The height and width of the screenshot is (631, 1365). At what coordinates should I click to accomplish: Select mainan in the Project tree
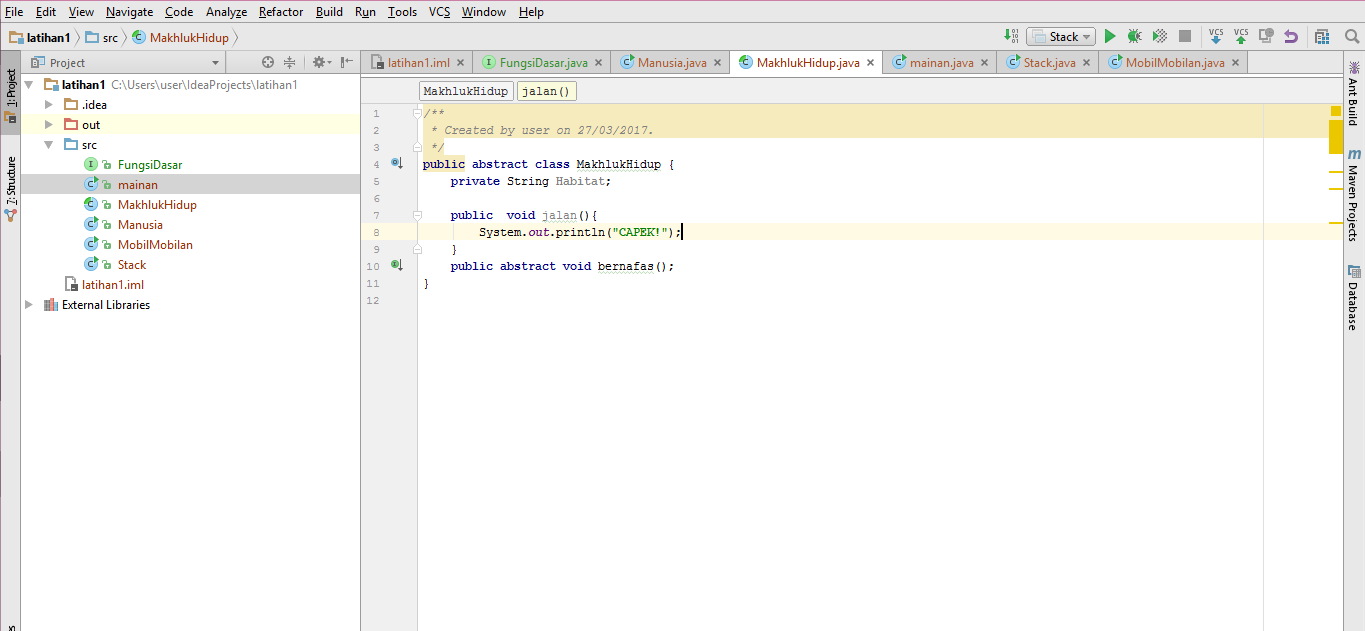(138, 184)
